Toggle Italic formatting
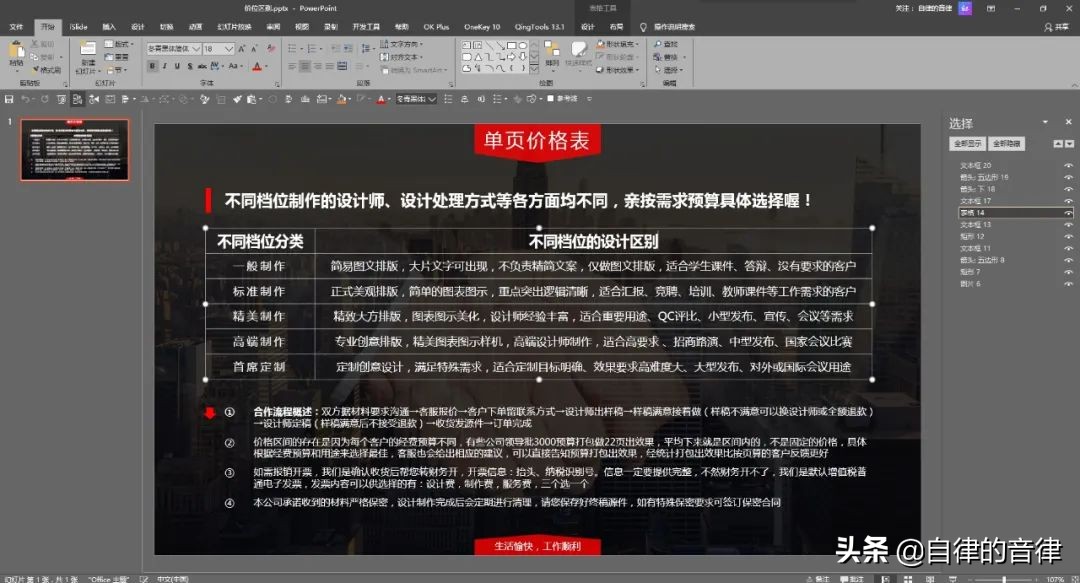This screenshot has width=1080, height=583. 165,66
